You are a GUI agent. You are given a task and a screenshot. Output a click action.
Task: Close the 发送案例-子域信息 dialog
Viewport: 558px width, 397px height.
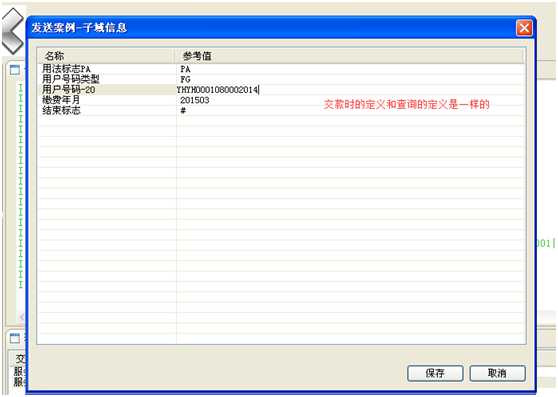coord(524,28)
